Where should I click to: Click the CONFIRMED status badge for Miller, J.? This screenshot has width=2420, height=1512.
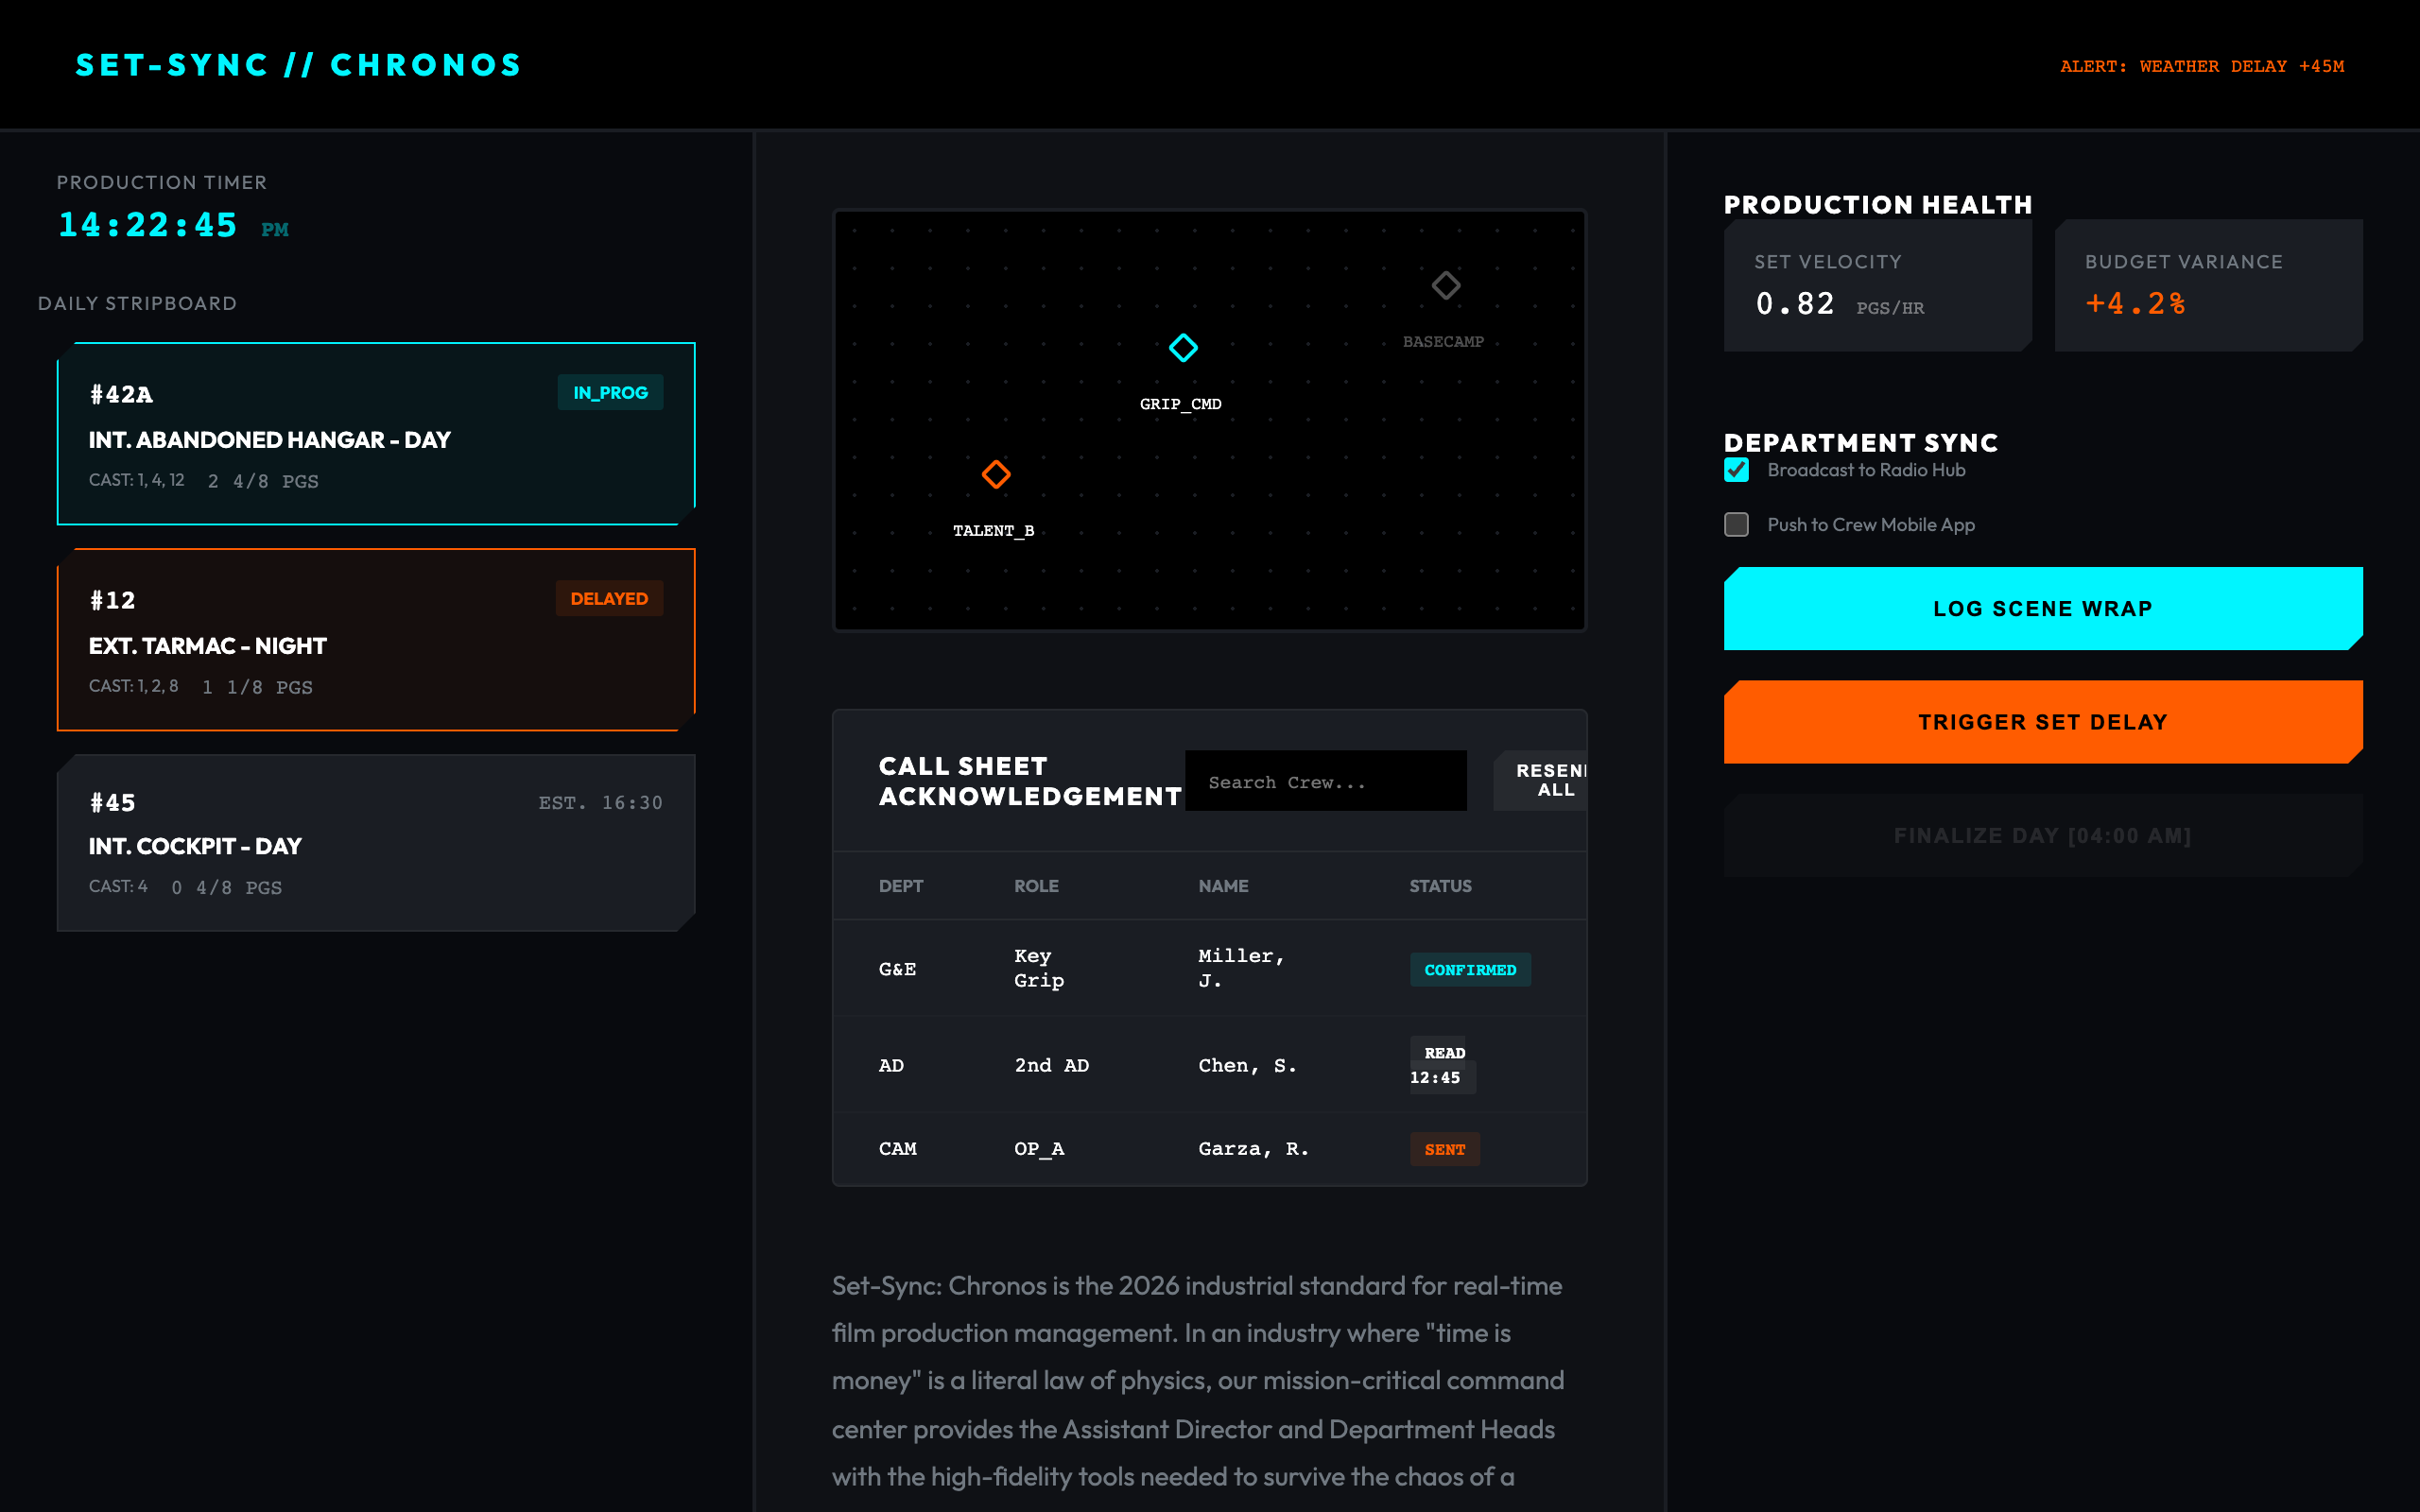pyautogui.click(x=1469, y=970)
